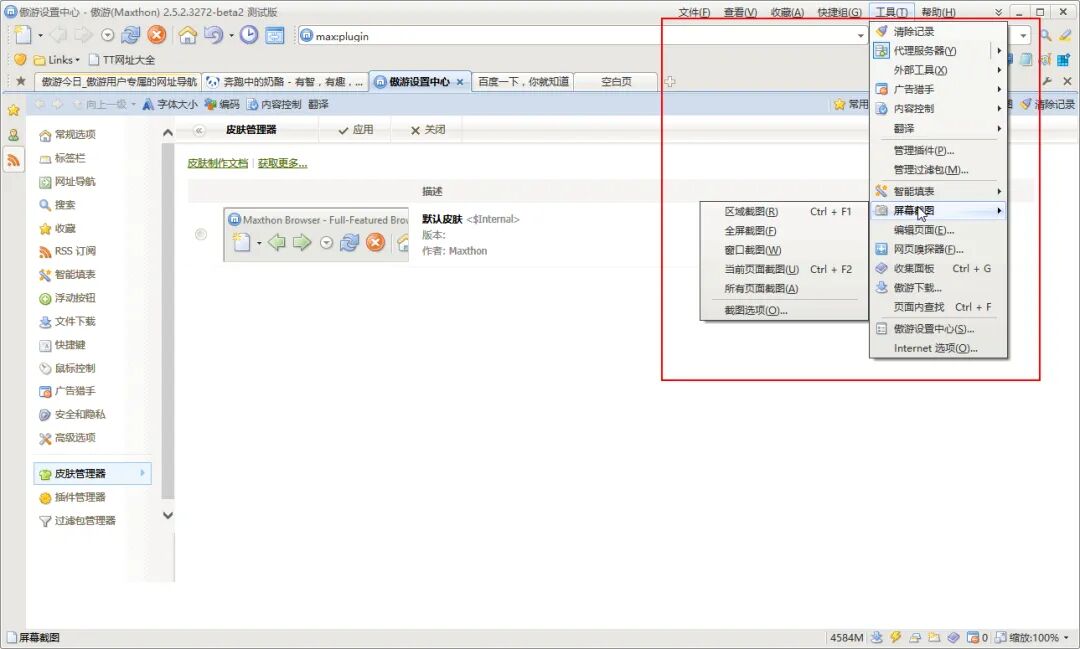Click the 清除记录 toolbar button at right
Screen dimensions: 1080x649
click(x=1047, y=104)
